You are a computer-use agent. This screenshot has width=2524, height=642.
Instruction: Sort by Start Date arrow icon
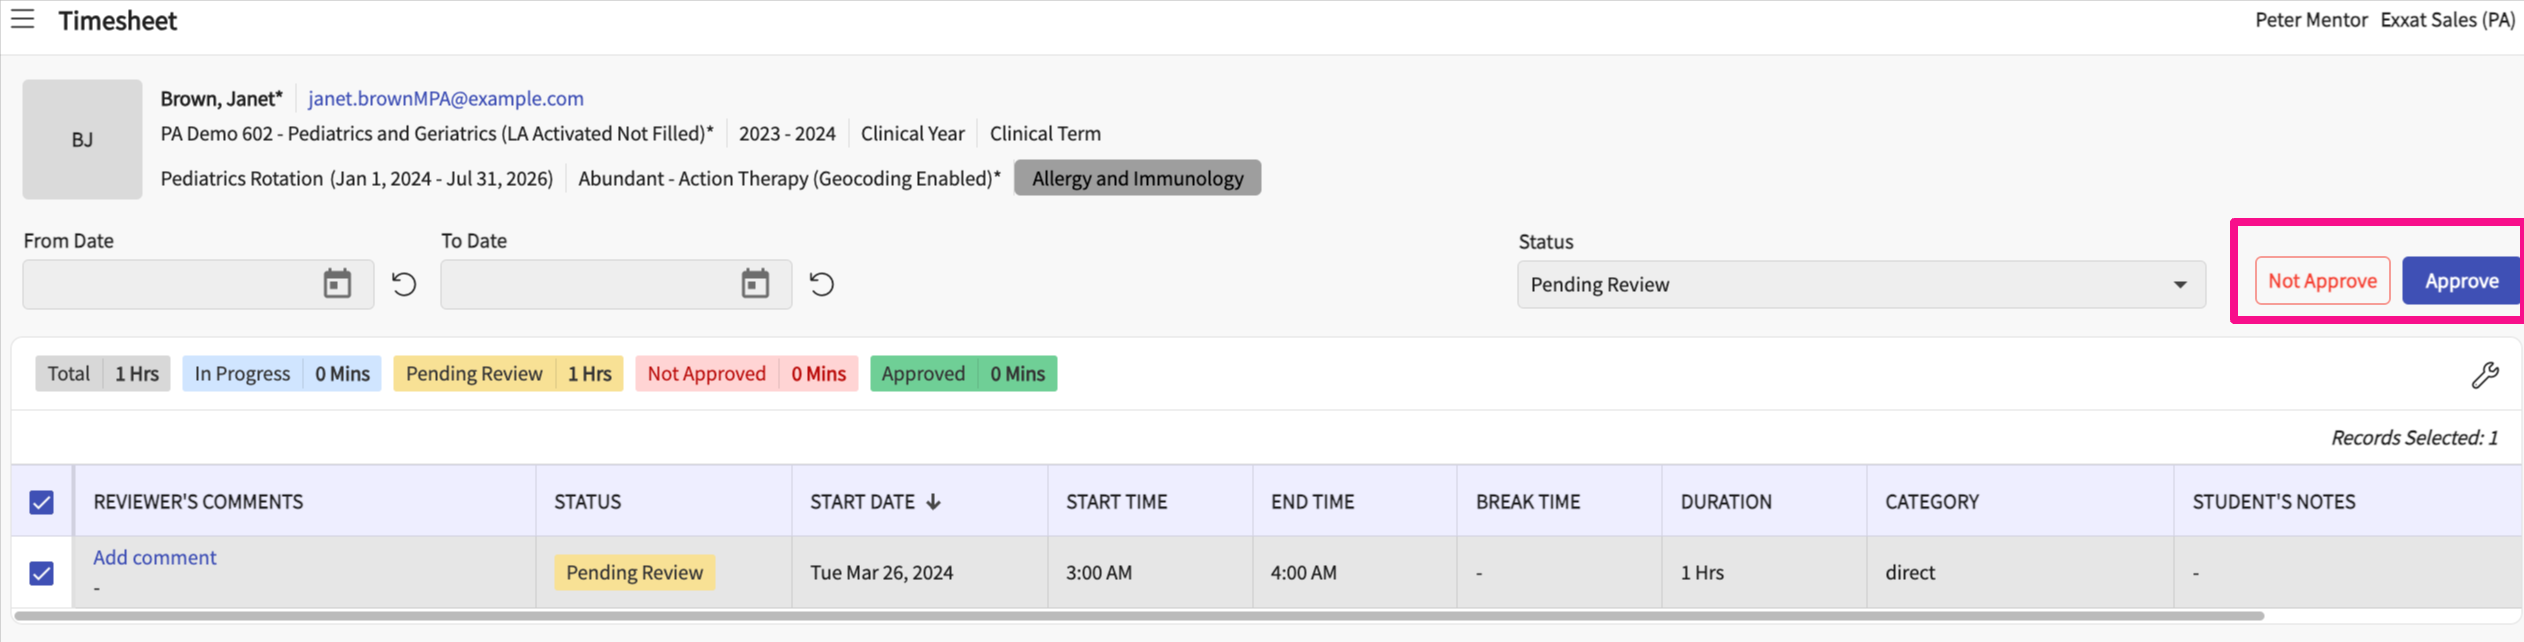pos(933,502)
